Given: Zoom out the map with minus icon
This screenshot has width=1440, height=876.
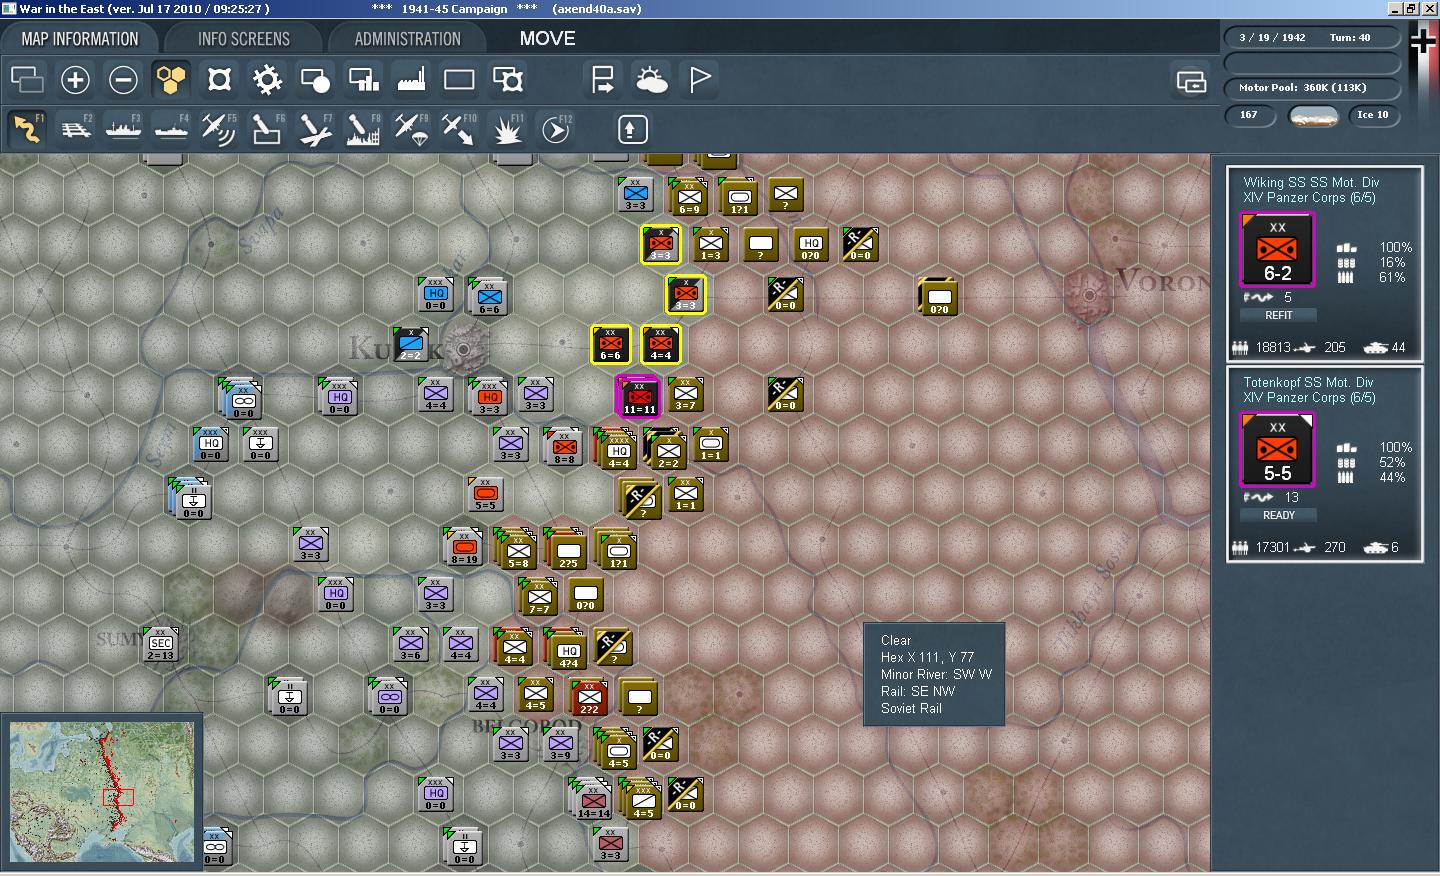Looking at the screenshot, I should coord(123,80).
